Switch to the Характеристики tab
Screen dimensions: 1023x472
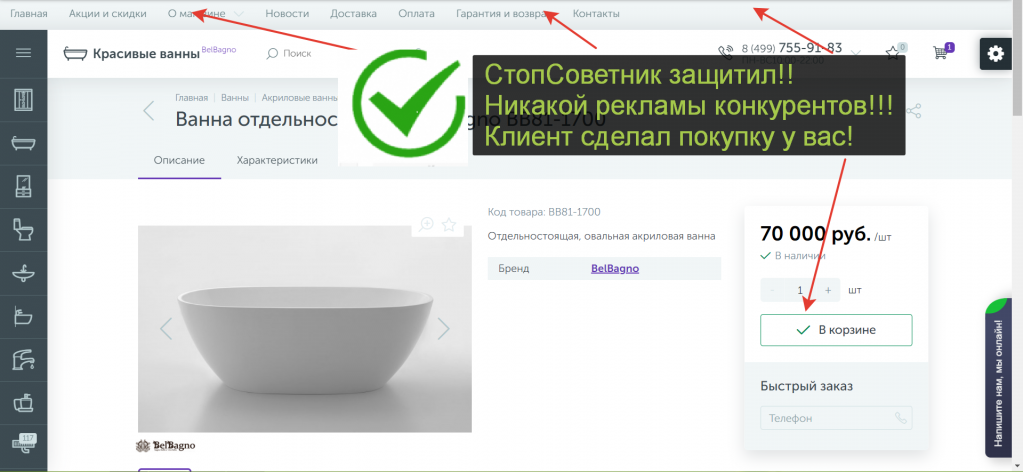(277, 160)
